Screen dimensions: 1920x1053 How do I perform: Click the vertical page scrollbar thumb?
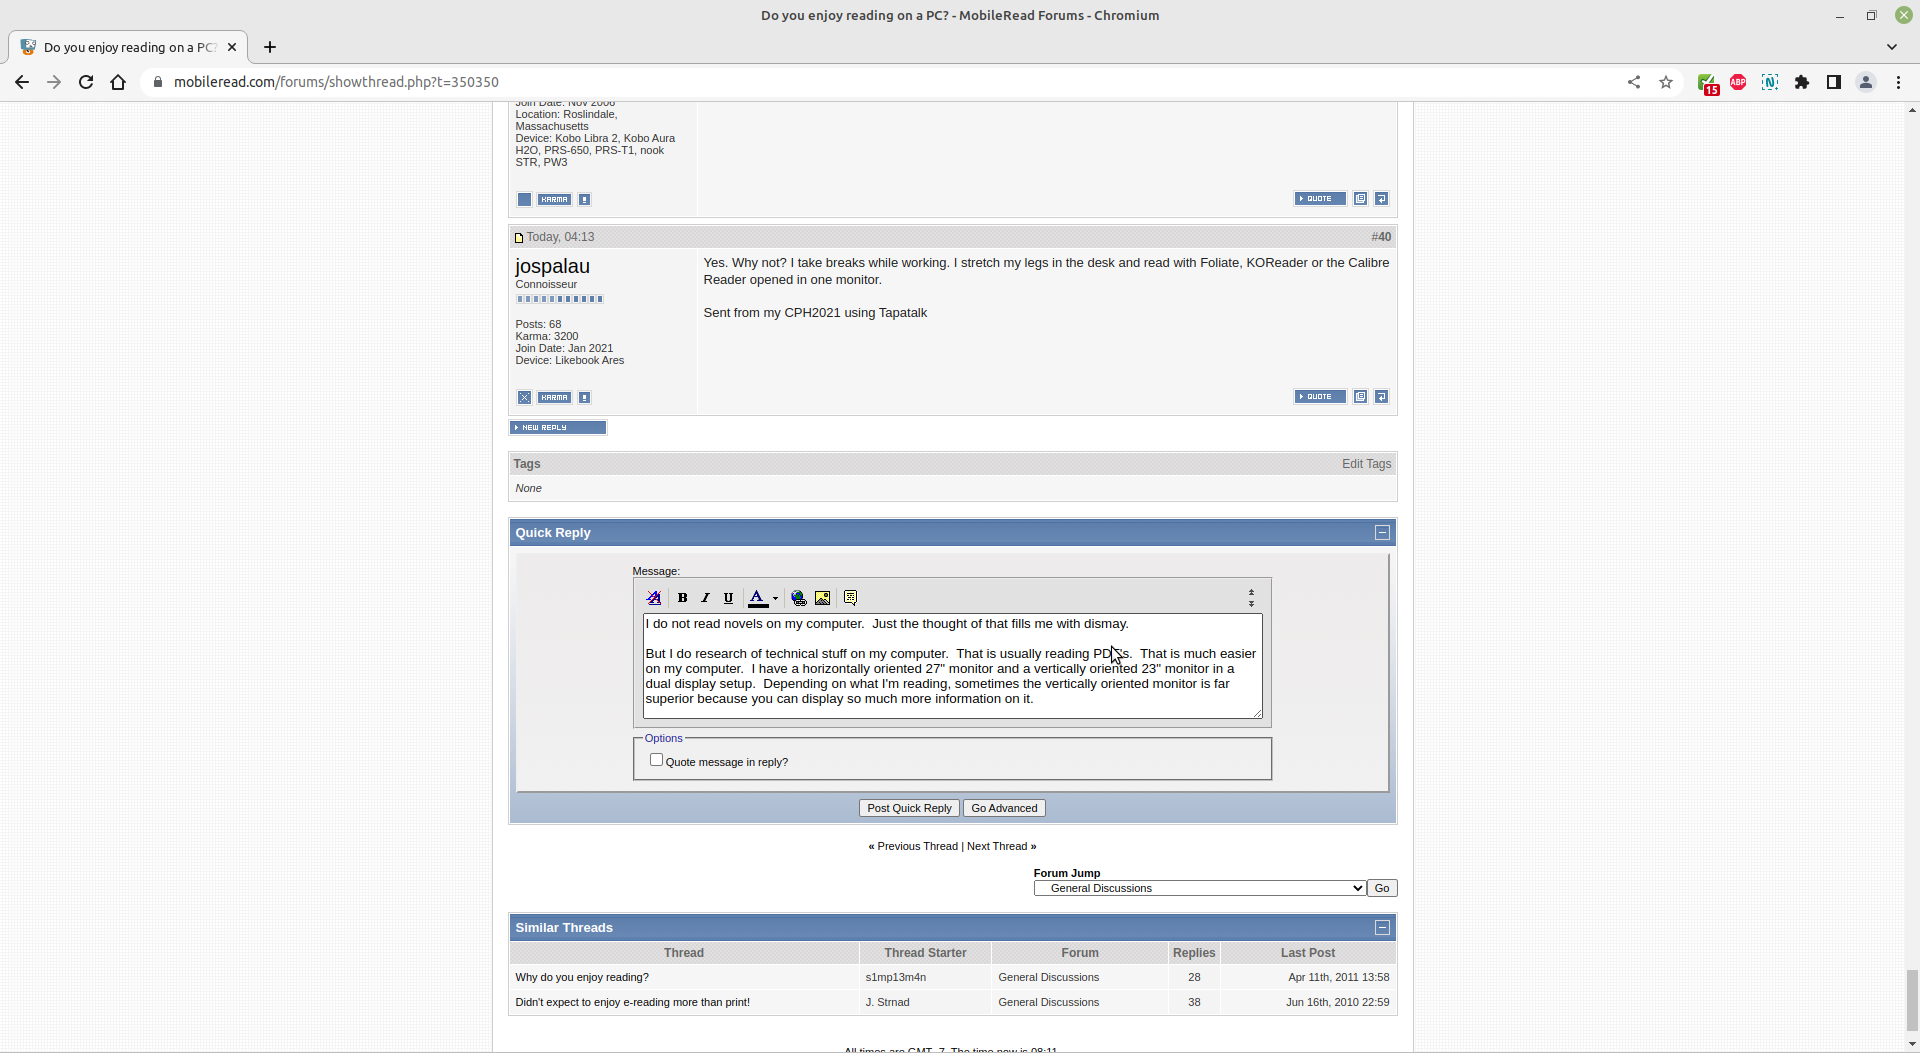click(1912, 1001)
